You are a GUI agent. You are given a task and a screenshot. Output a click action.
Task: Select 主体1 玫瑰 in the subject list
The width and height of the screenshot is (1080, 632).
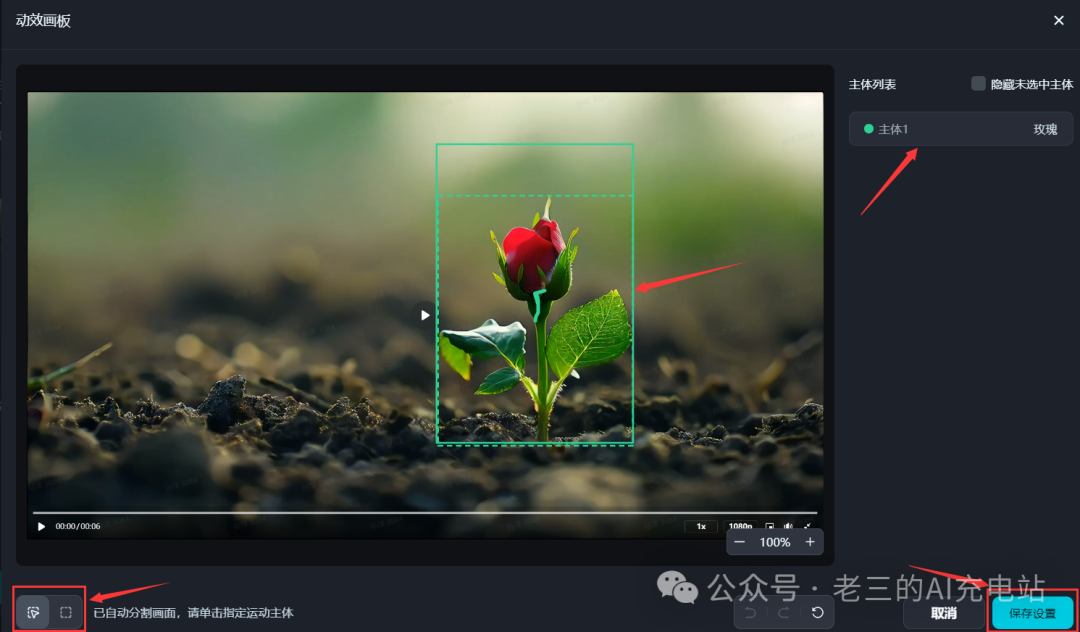coord(960,129)
